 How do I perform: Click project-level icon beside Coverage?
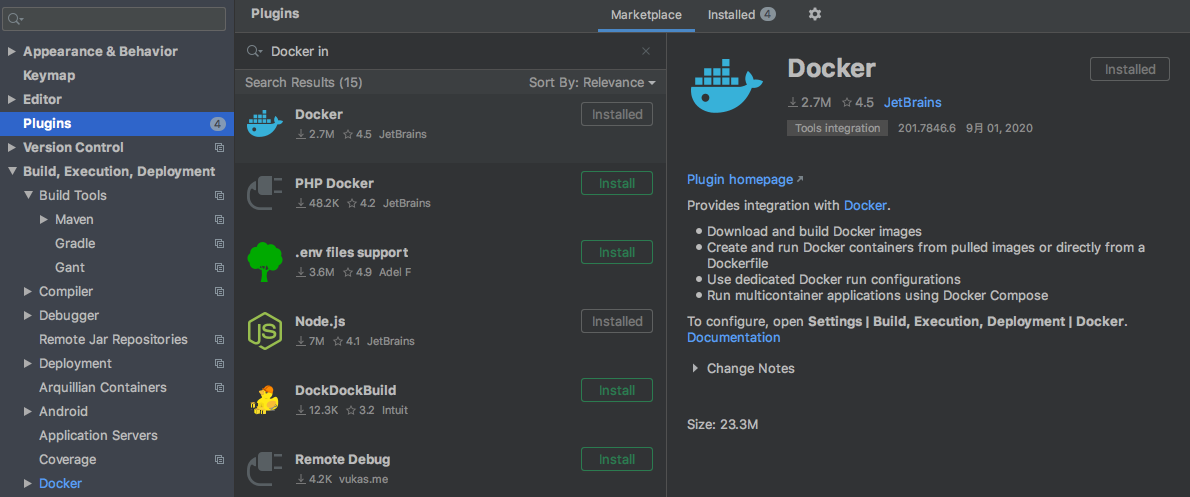pyautogui.click(x=219, y=460)
